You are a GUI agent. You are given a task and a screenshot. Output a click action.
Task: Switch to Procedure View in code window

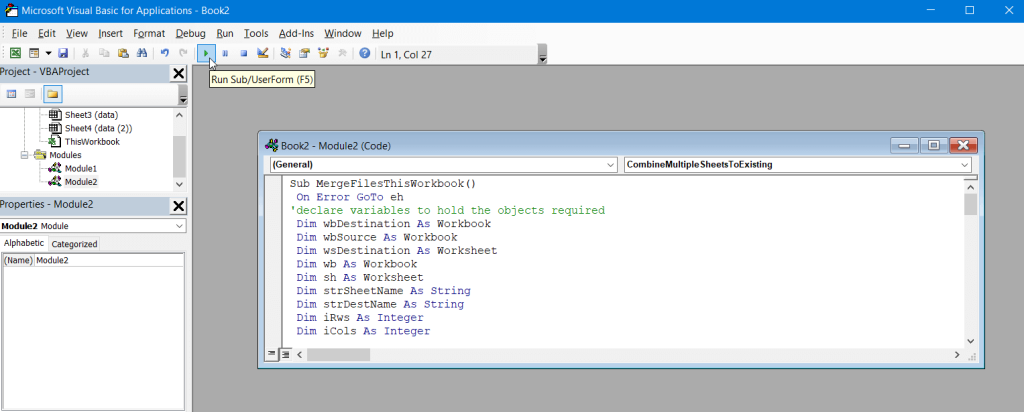pos(272,355)
